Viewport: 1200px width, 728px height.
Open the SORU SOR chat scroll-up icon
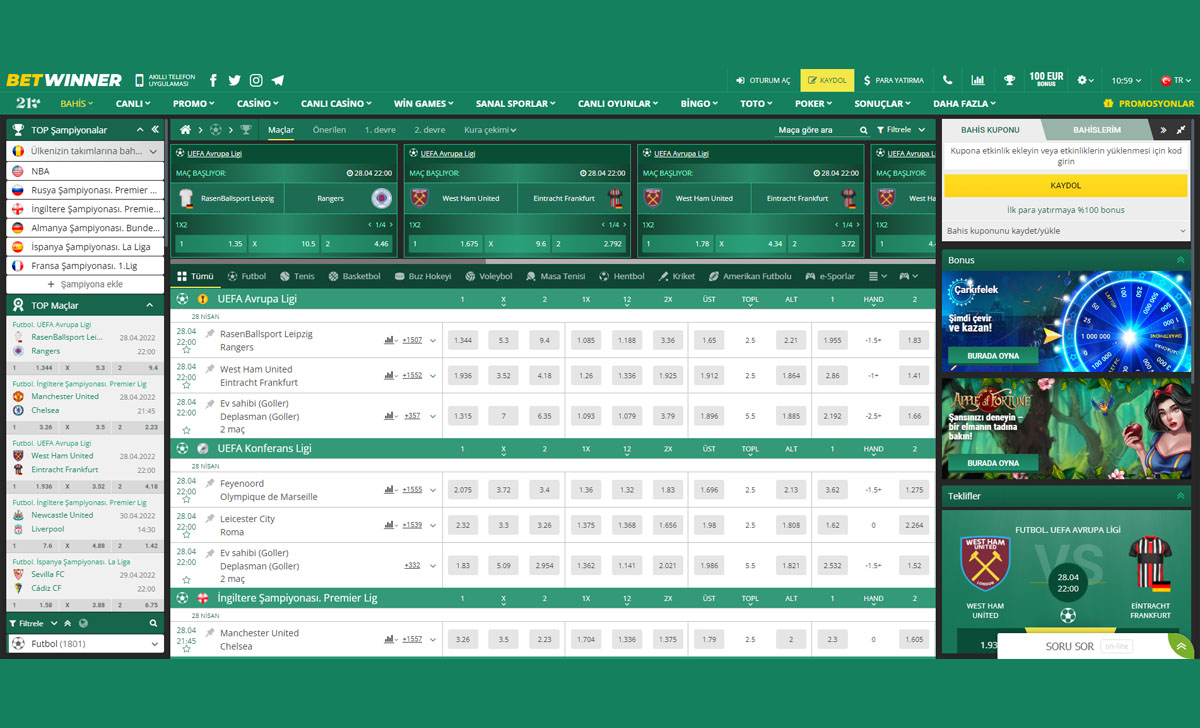[1182, 647]
